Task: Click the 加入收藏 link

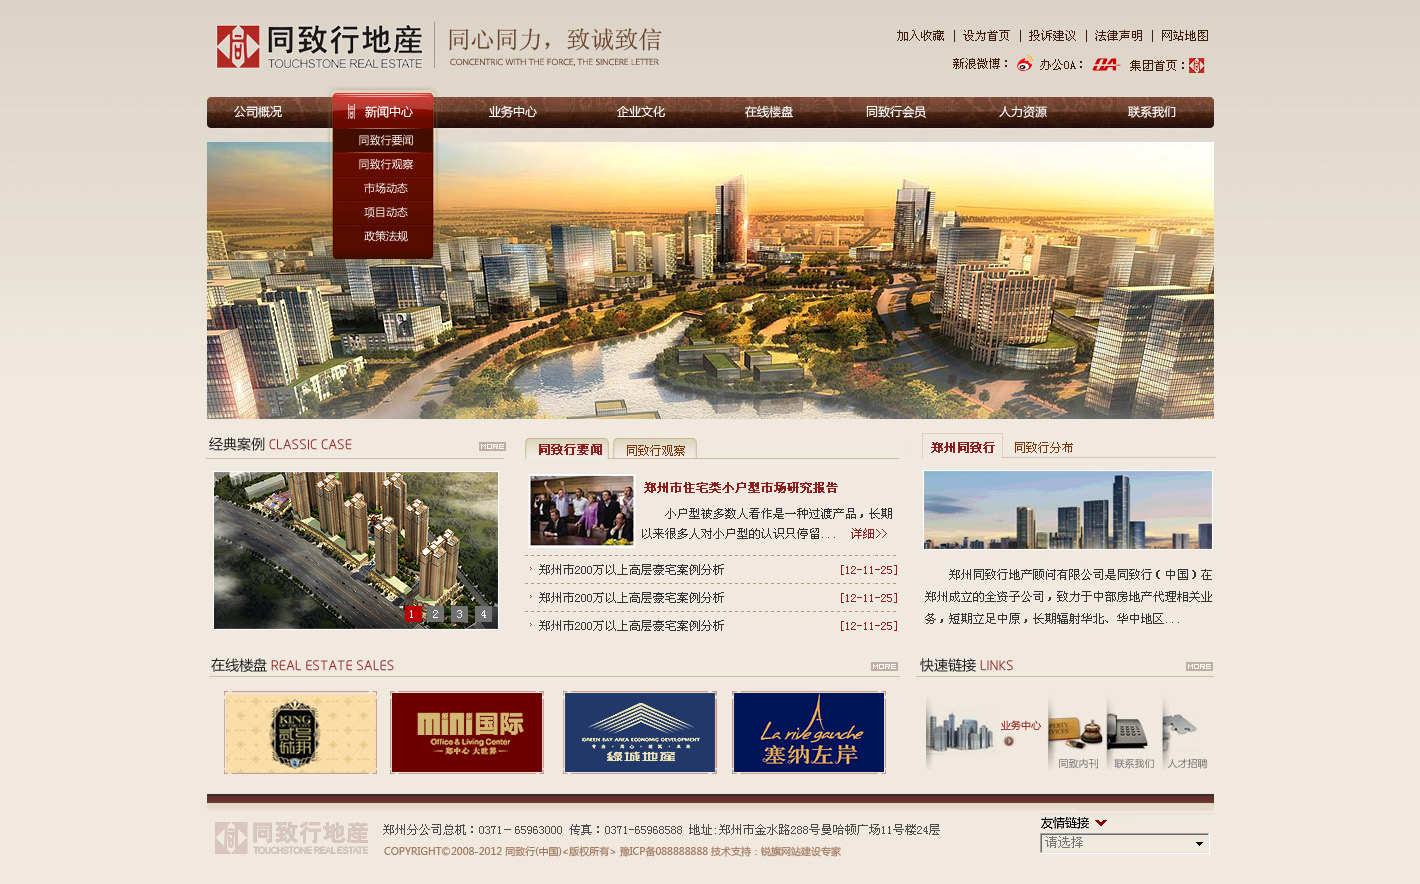Action: [x=920, y=36]
